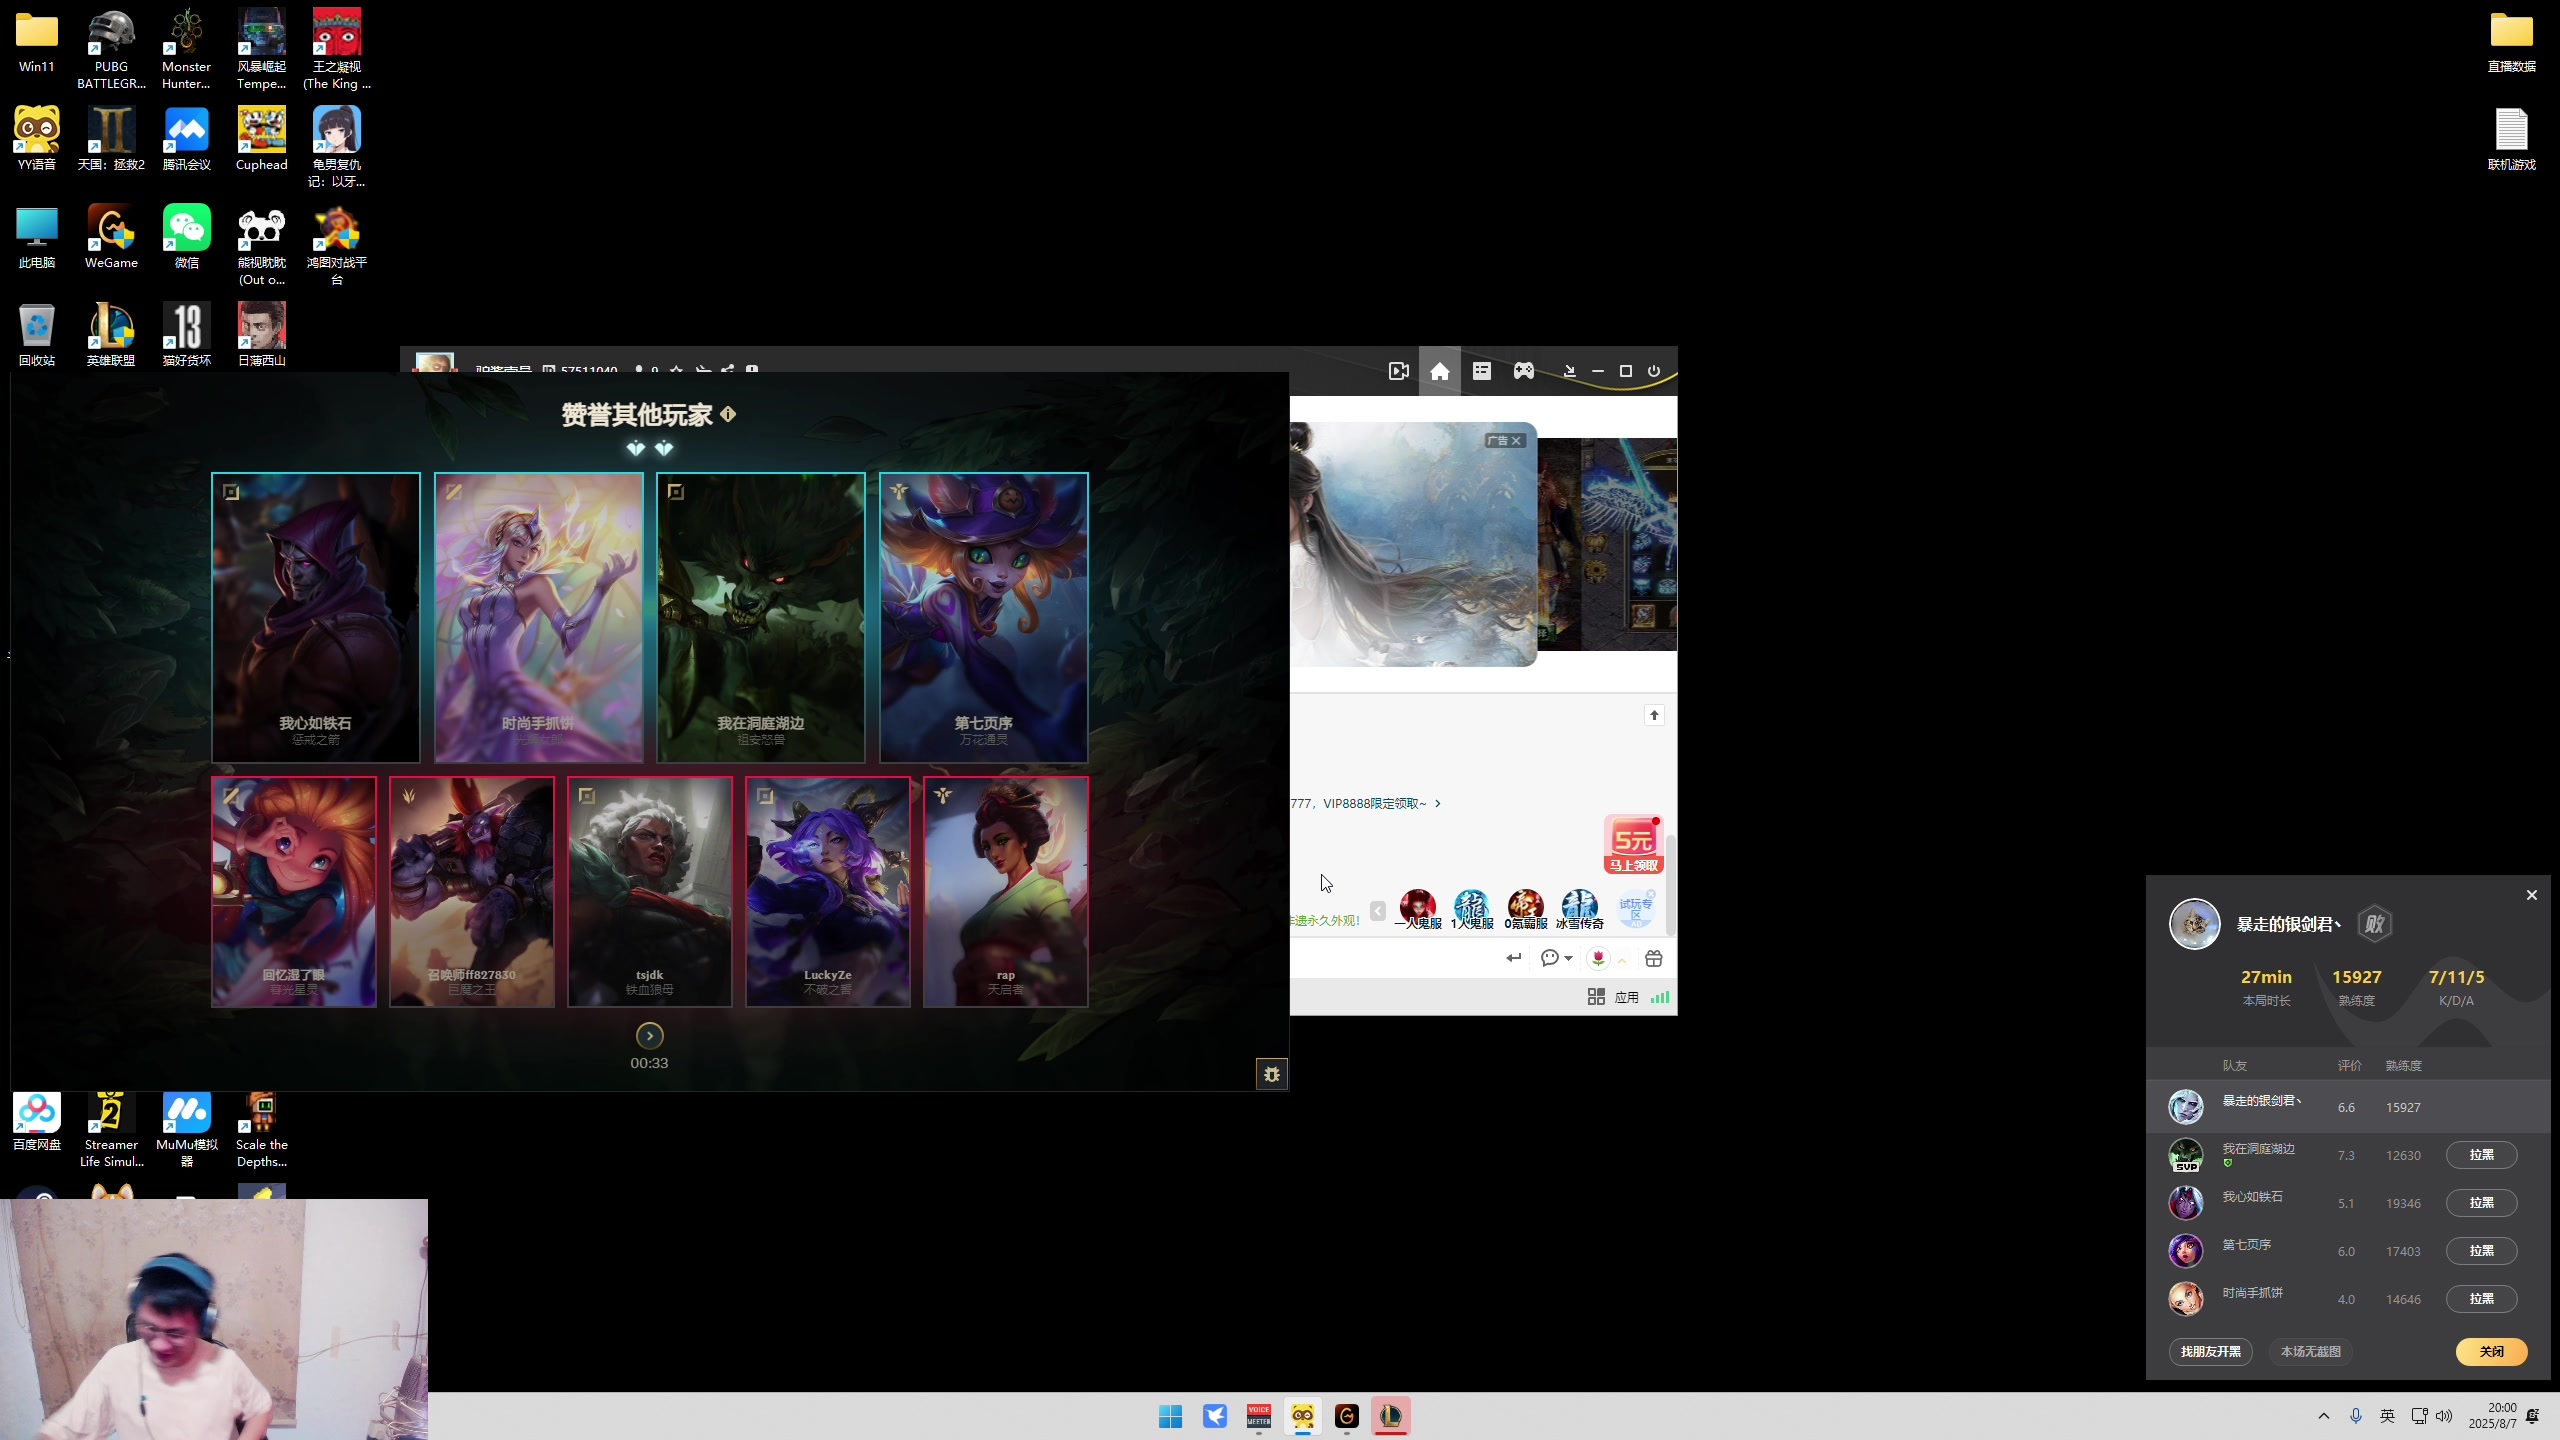Open the 冰雪传奇 game icon
Viewport: 2560px width, 1440px height.
click(1580, 909)
